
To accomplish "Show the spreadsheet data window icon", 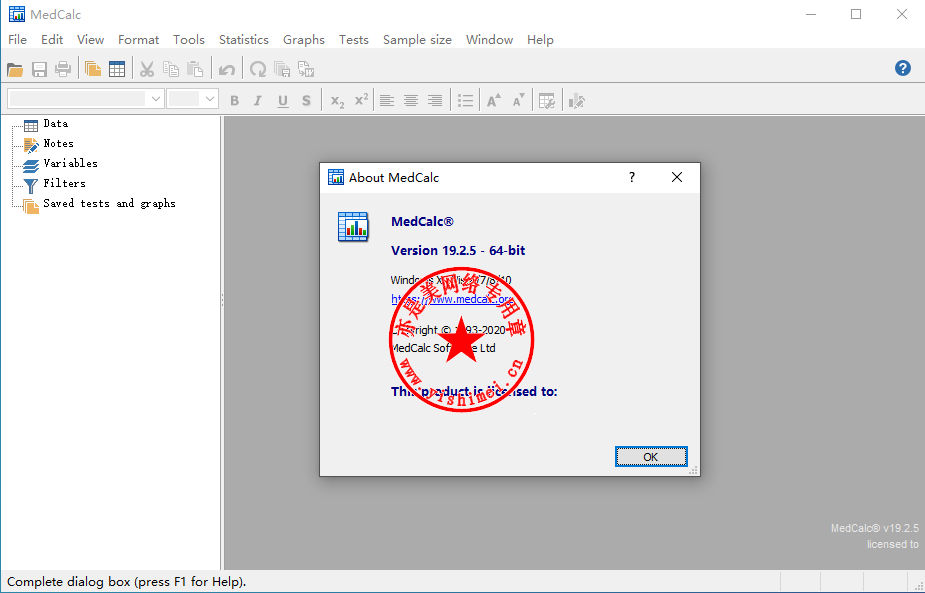I will 117,70.
